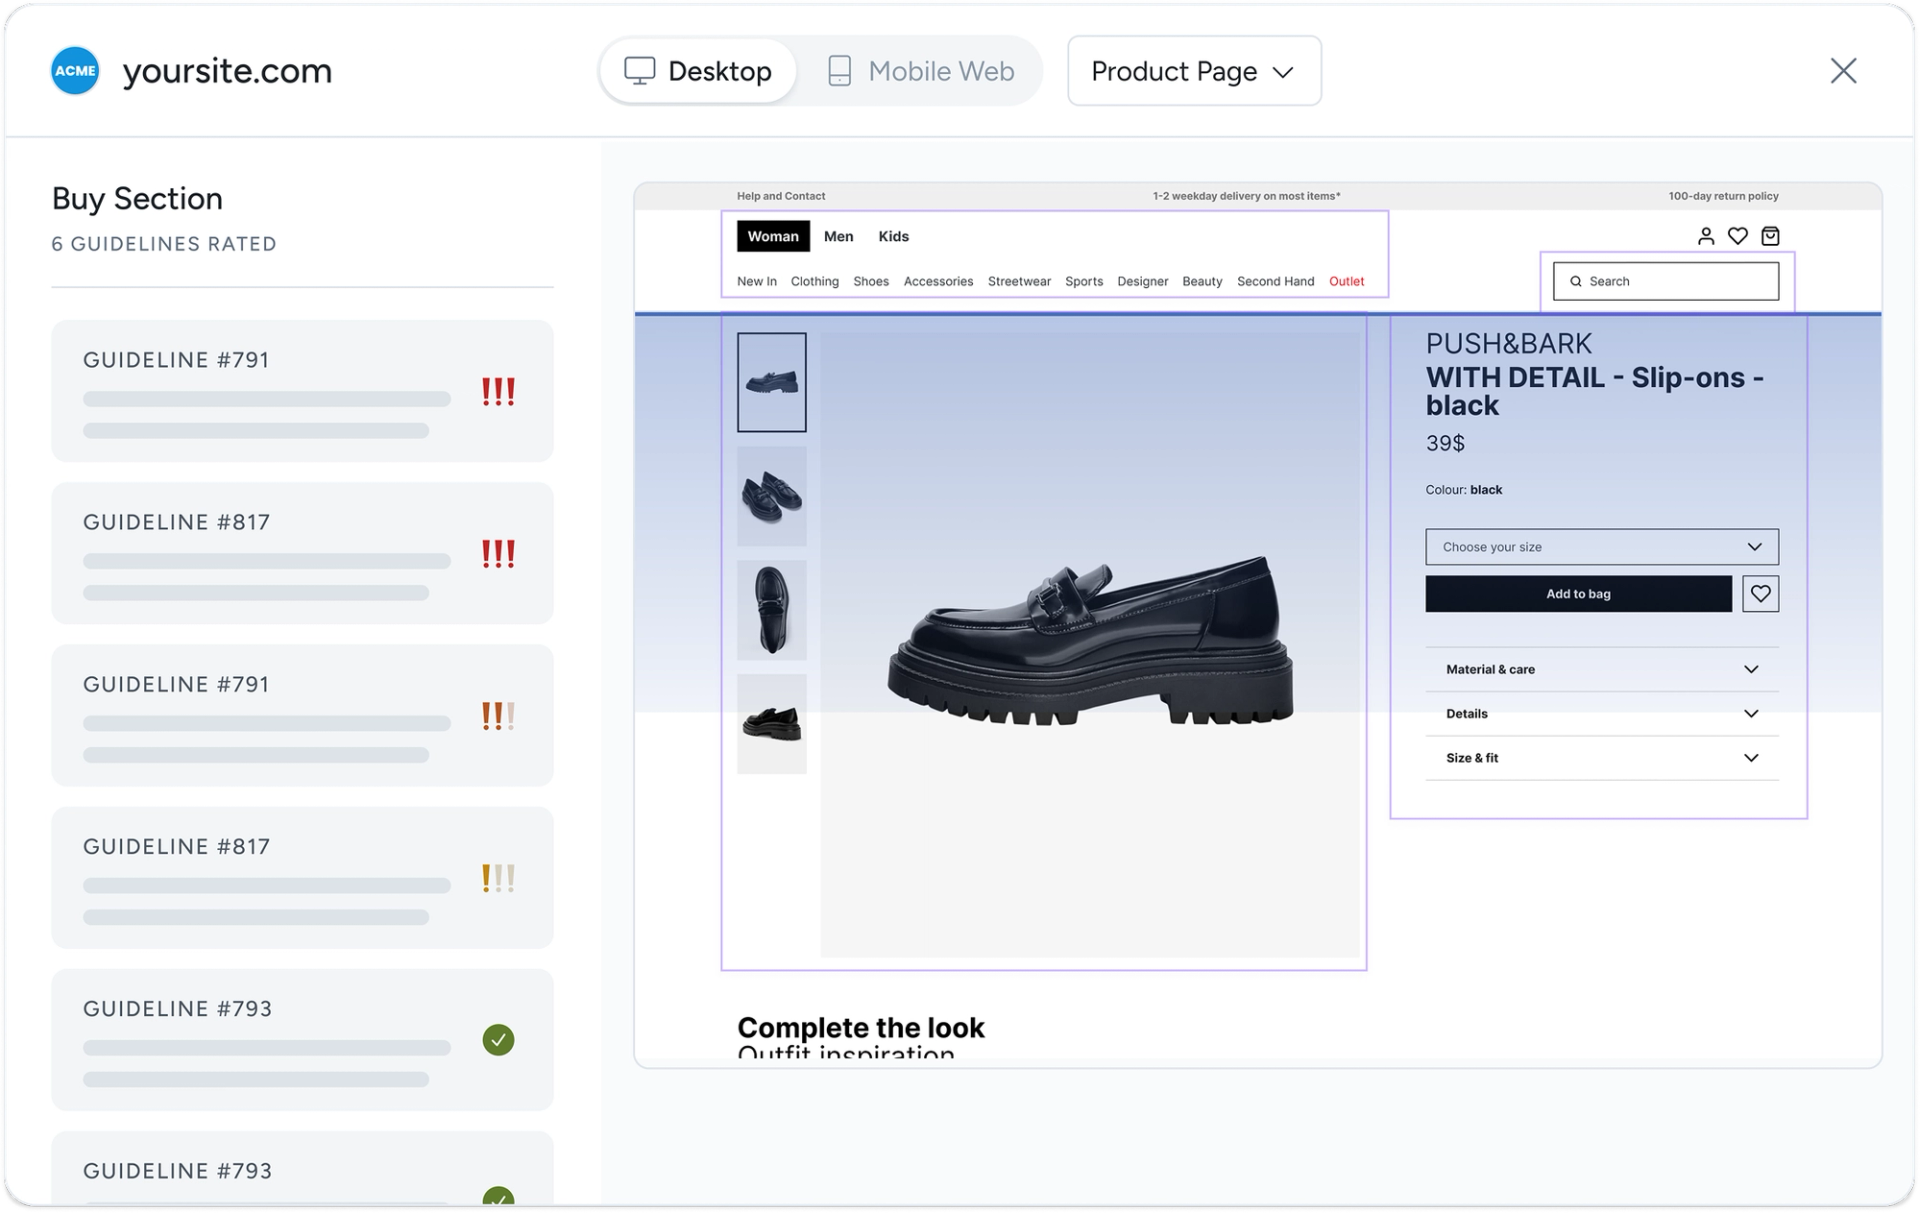Image resolution: width=1920 pixels, height=1213 pixels.
Task: Open the Clothing menu
Action: tap(814, 281)
